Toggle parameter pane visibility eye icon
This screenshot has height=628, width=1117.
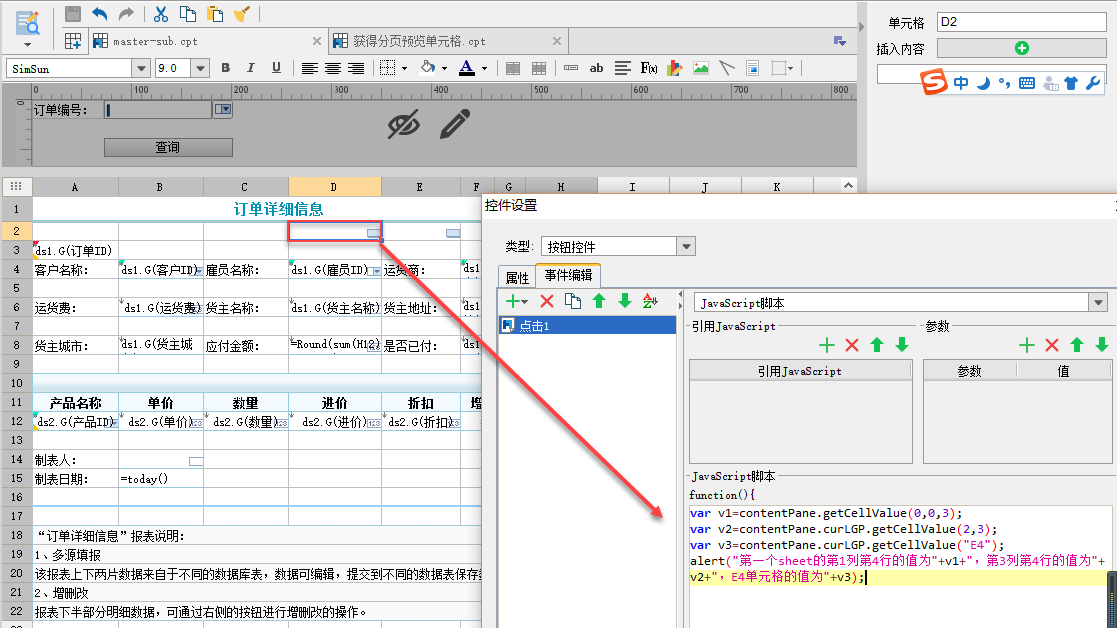pyautogui.click(x=403, y=125)
